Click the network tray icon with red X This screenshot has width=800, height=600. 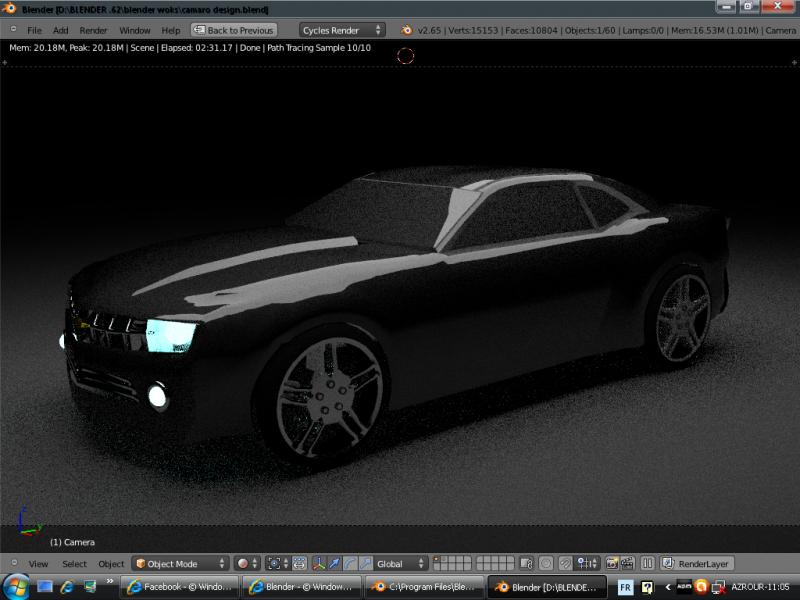(719, 587)
